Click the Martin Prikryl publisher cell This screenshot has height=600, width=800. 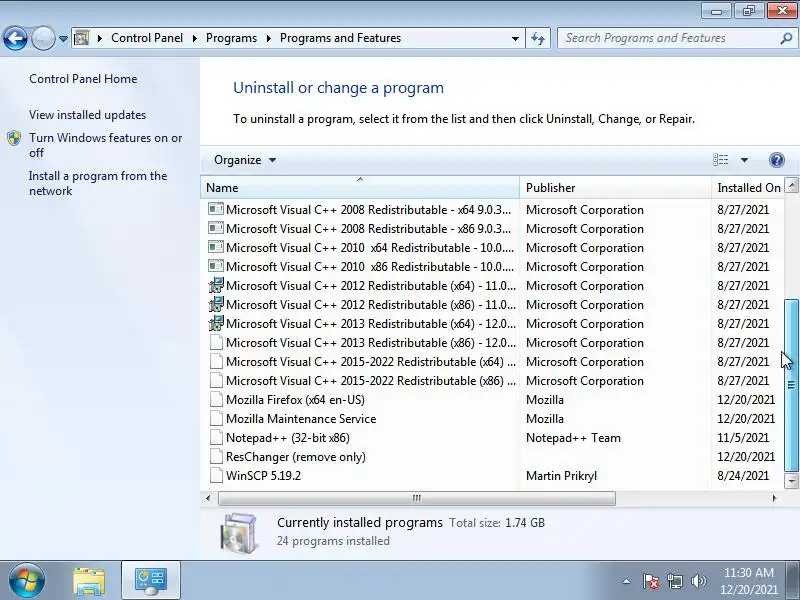[561, 476]
